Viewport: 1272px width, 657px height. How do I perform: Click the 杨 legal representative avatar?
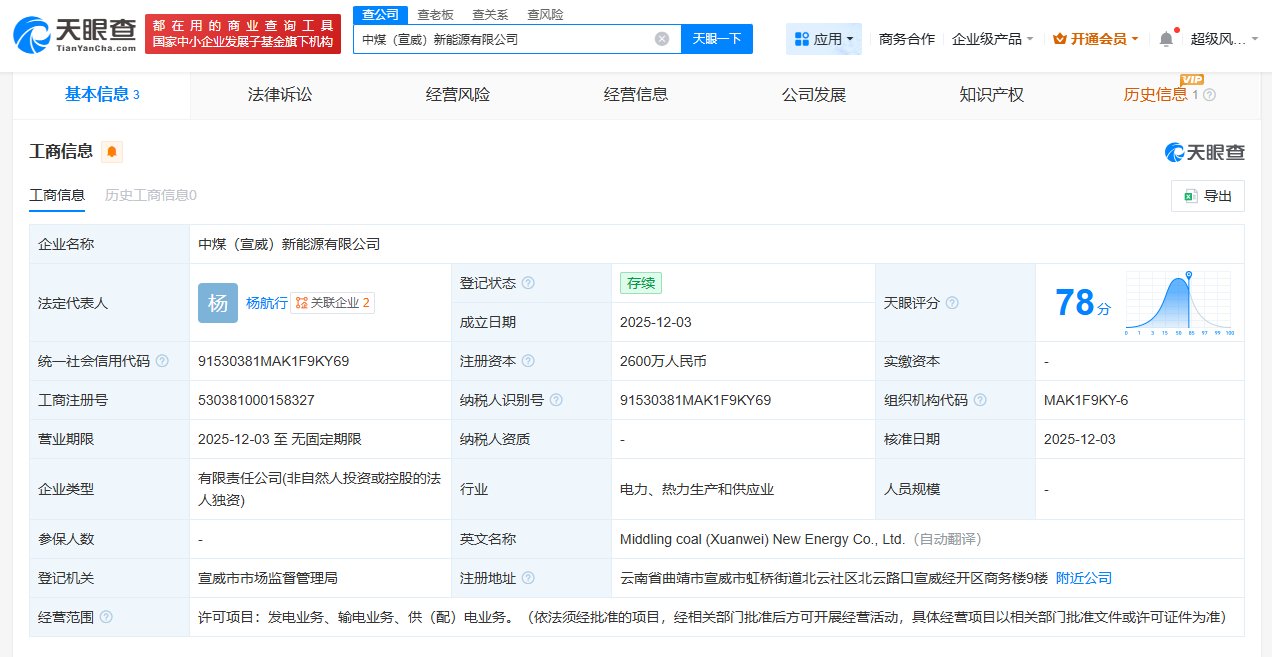point(217,303)
